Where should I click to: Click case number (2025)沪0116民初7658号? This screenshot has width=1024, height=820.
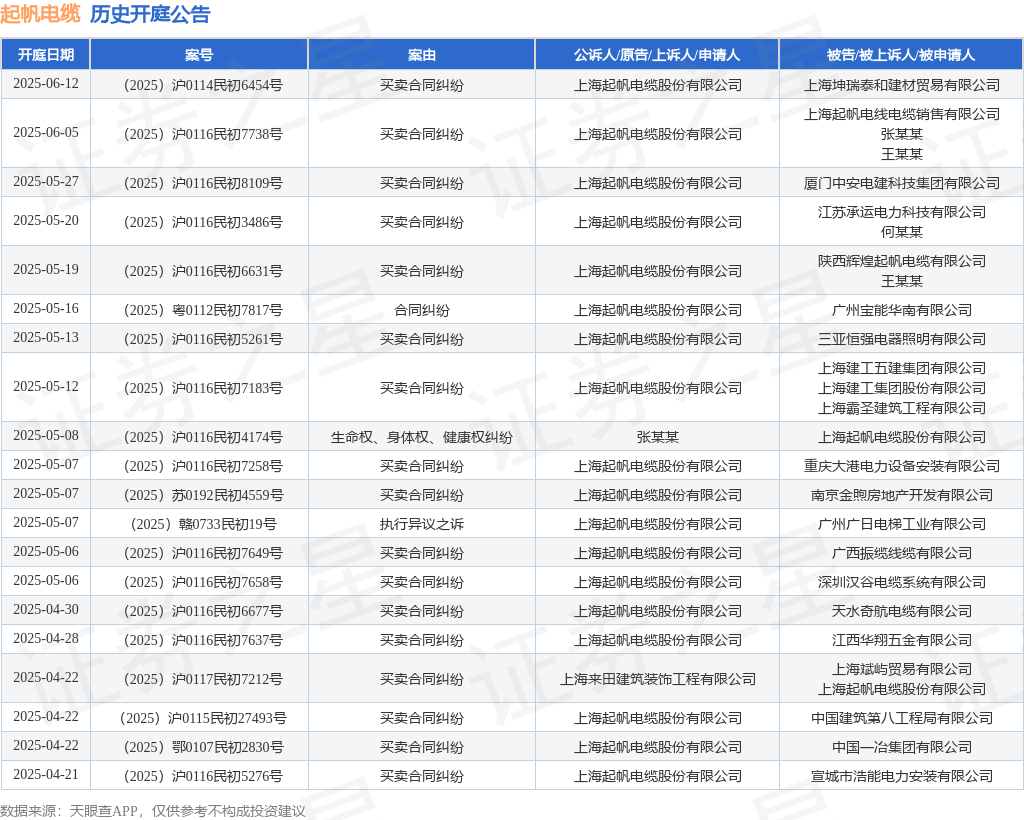pos(202,582)
